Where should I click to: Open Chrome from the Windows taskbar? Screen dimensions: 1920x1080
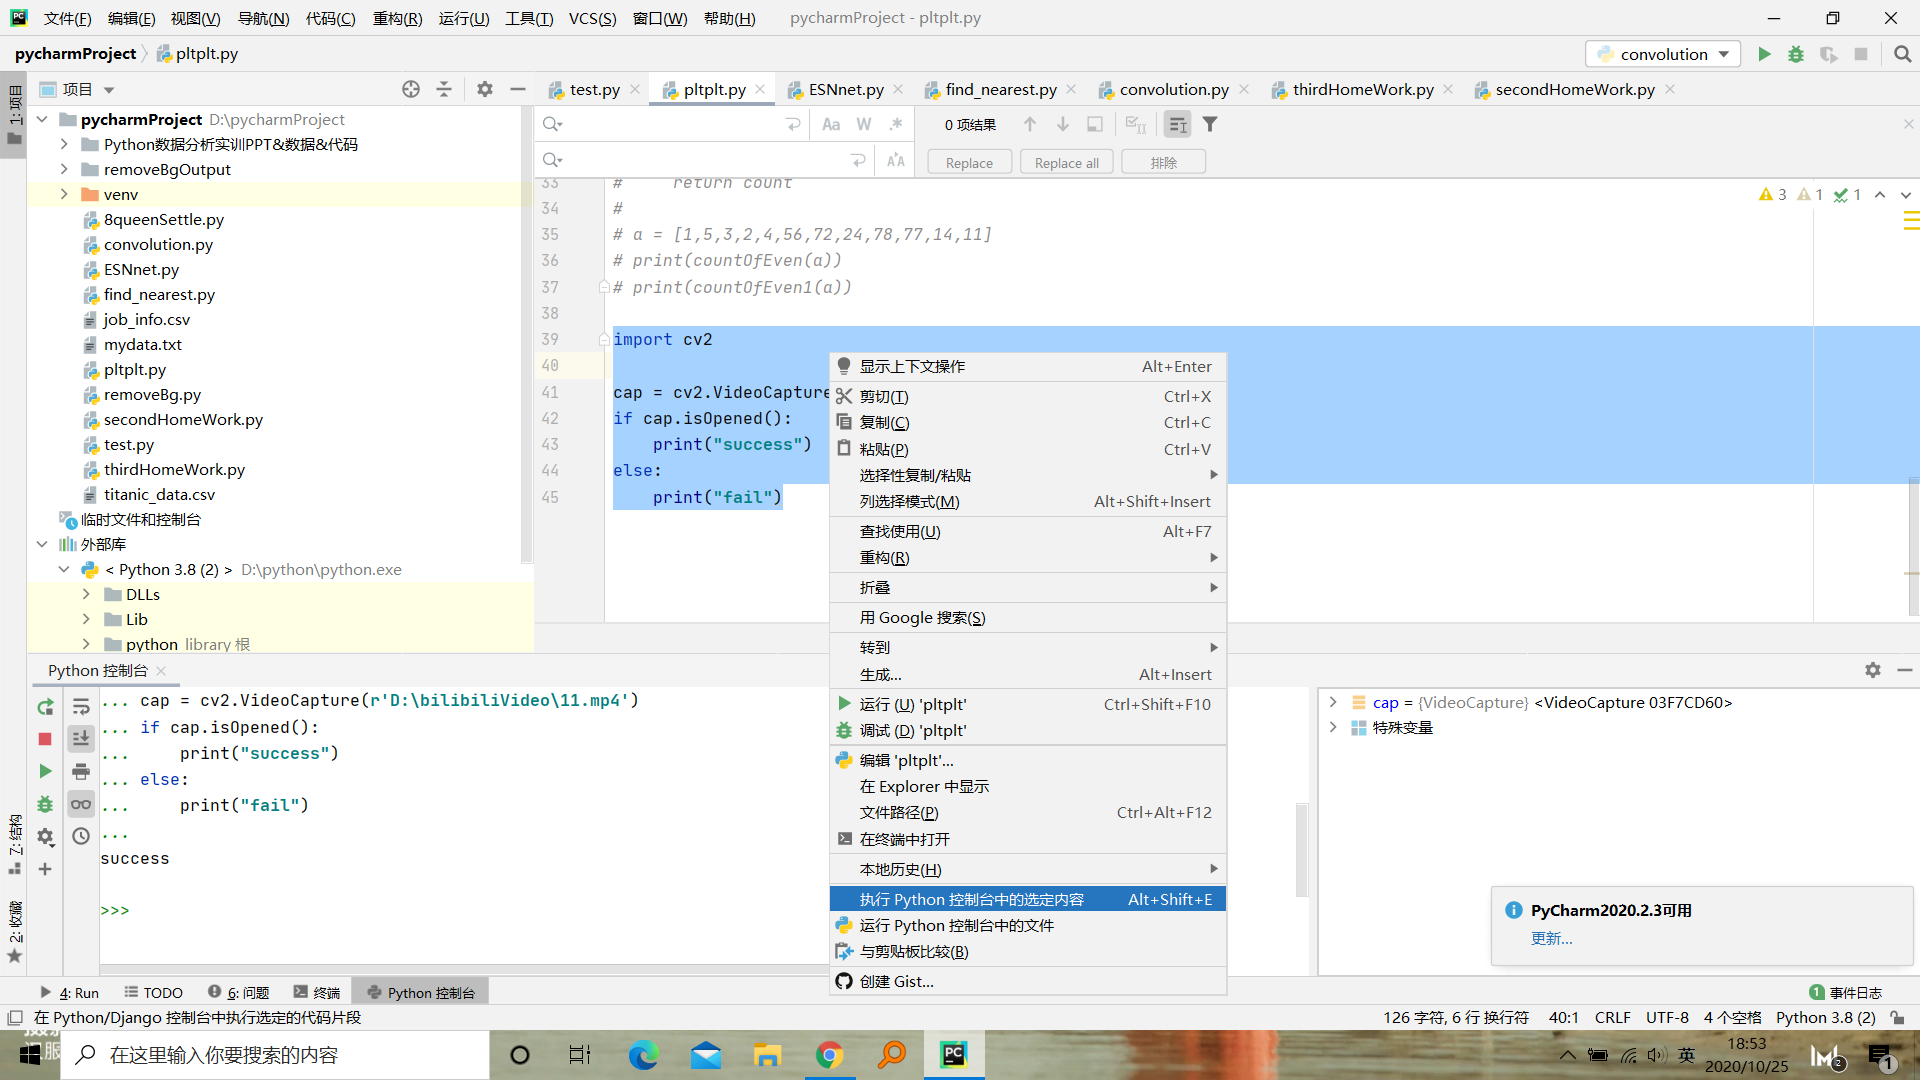coord(829,1055)
